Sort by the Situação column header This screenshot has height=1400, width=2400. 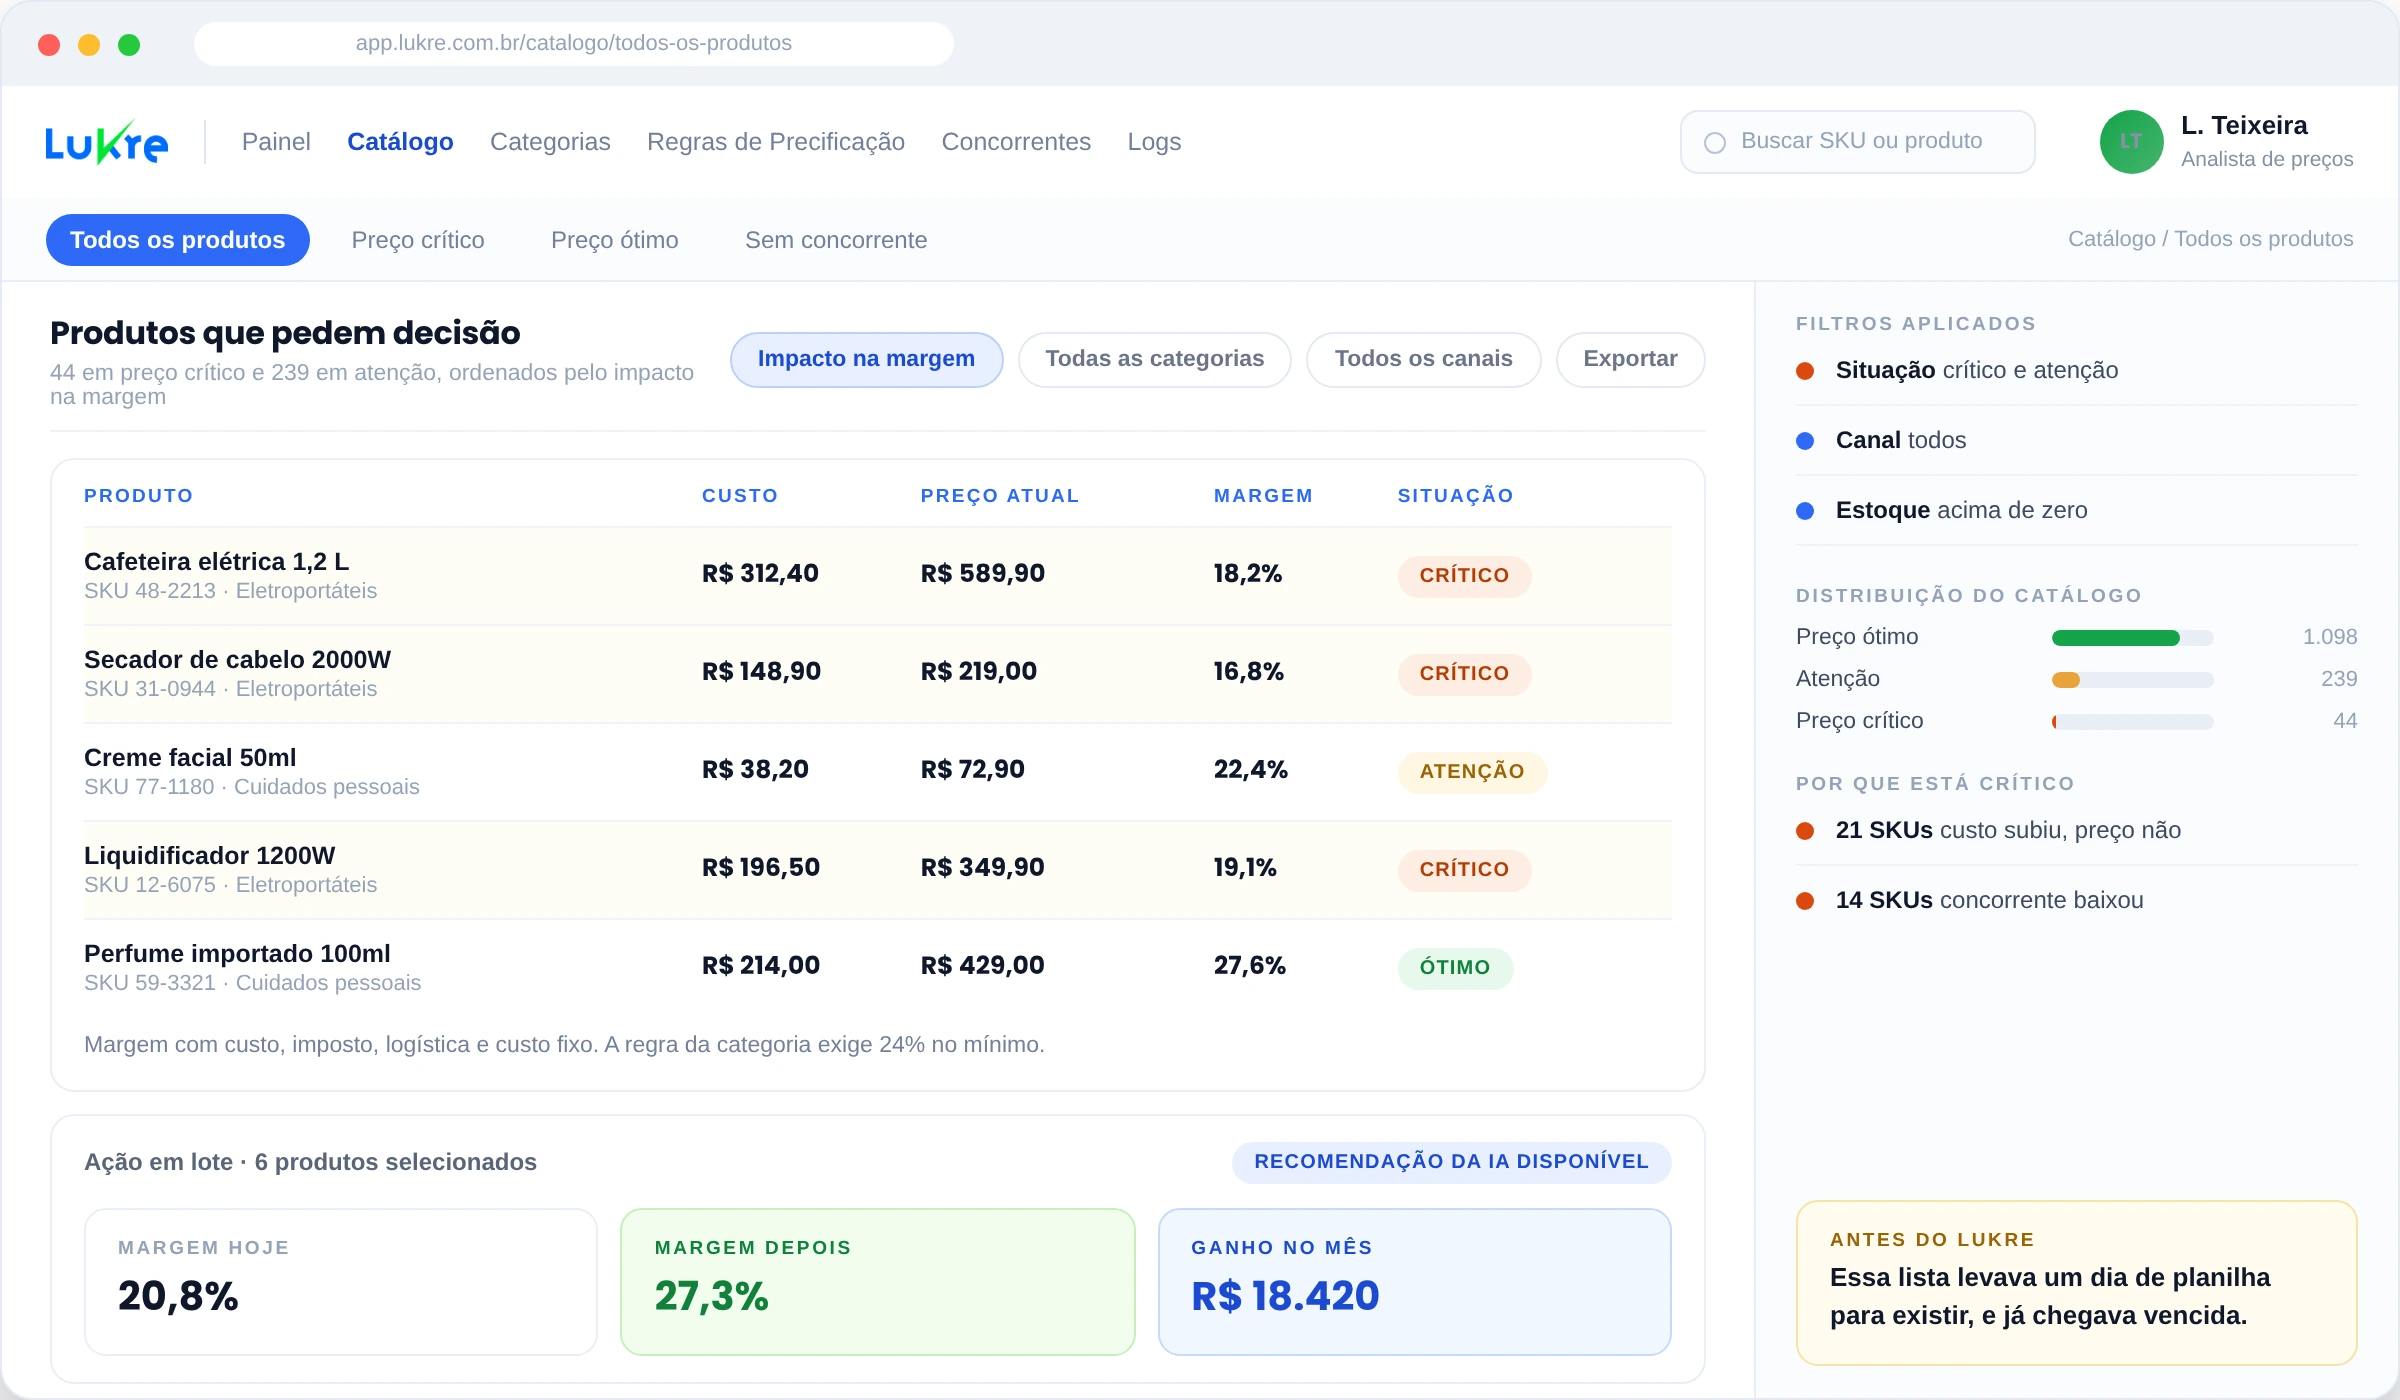tap(1456, 496)
